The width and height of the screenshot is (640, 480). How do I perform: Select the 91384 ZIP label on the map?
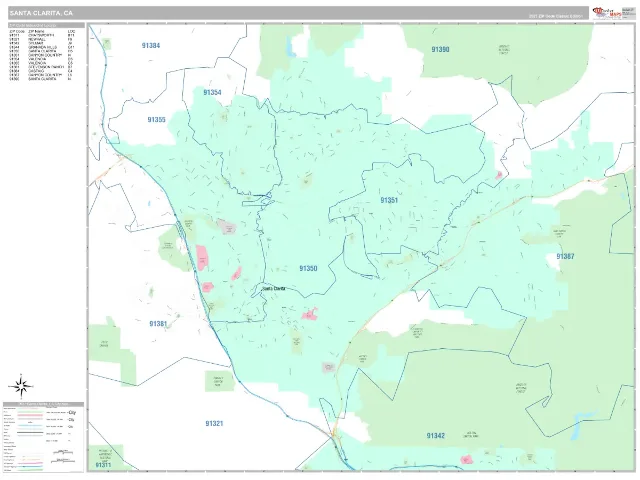coord(151,45)
